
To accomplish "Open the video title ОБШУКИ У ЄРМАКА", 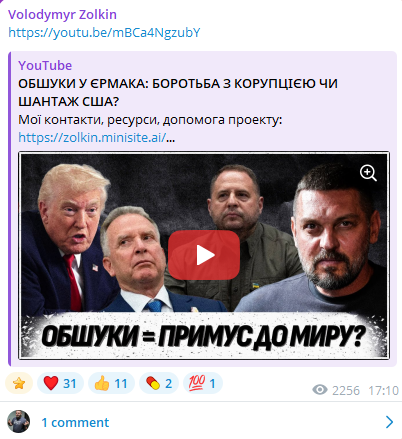I will tap(178, 92).
